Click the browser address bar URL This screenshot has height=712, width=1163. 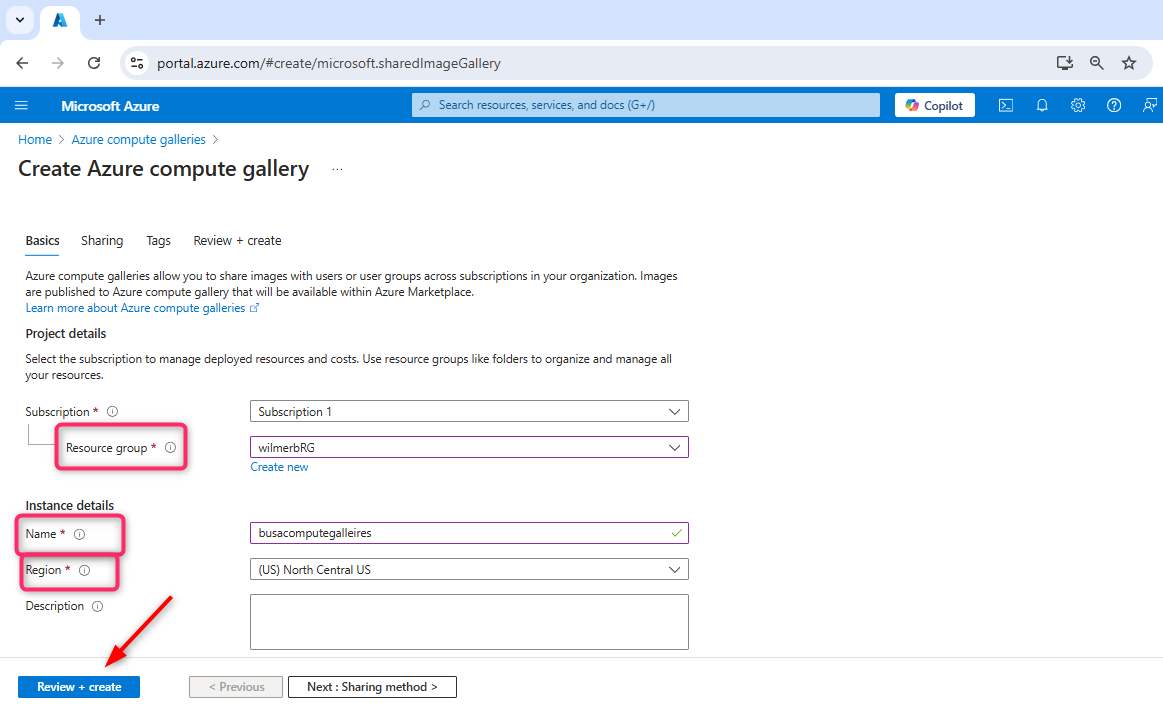click(x=329, y=63)
